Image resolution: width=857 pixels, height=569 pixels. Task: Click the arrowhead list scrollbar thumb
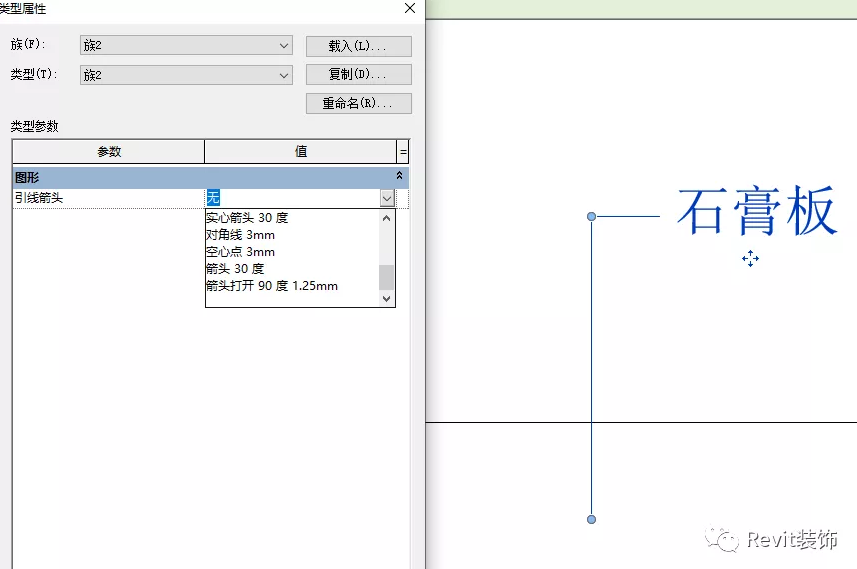coord(387,276)
